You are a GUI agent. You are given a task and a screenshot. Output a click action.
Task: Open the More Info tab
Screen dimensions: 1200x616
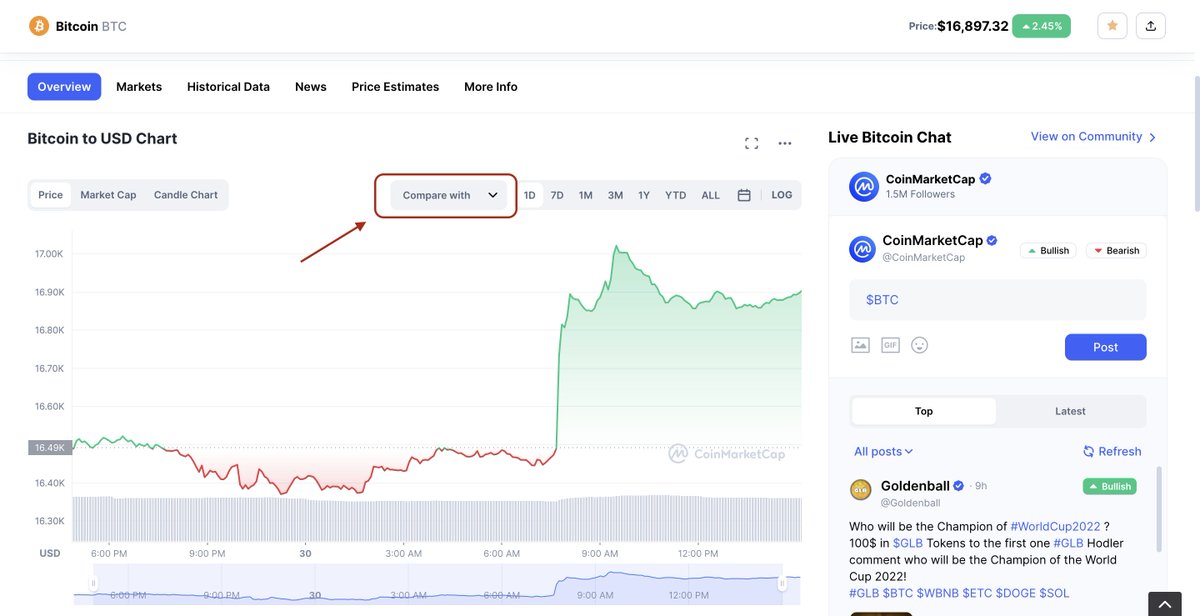[491, 87]
